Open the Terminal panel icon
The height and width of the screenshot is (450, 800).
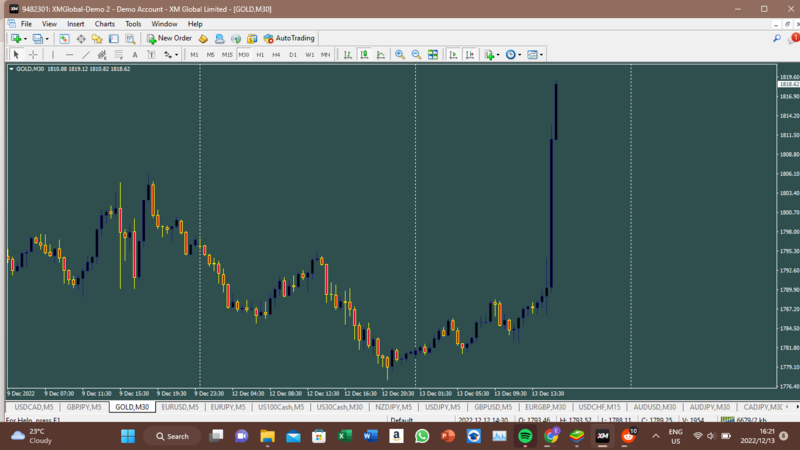coord(113,38)
